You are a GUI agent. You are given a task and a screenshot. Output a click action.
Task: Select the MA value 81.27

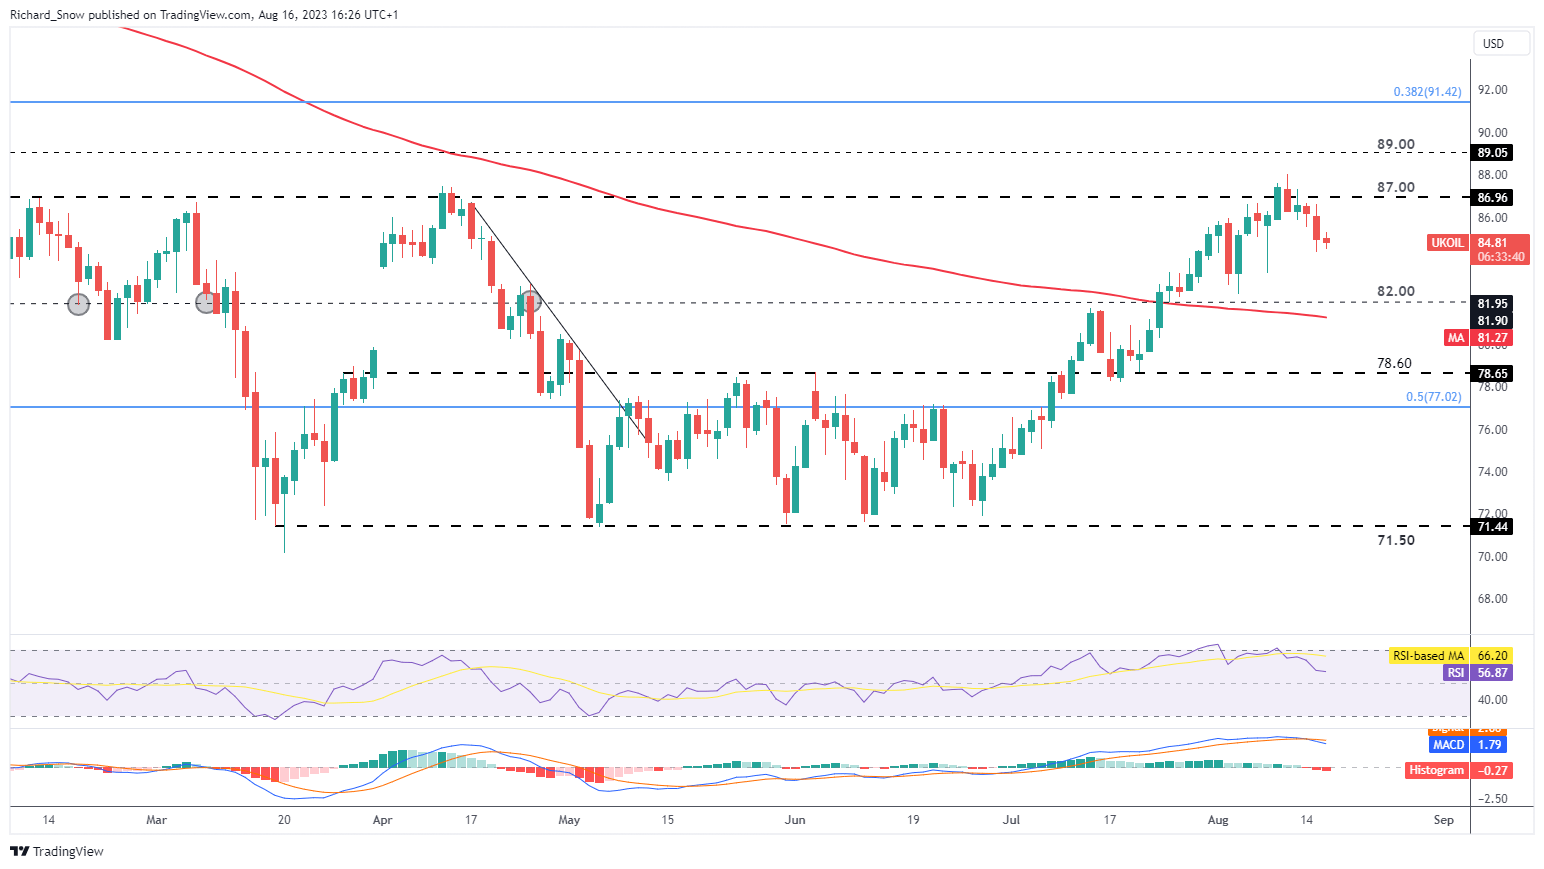click(1492, 338)
